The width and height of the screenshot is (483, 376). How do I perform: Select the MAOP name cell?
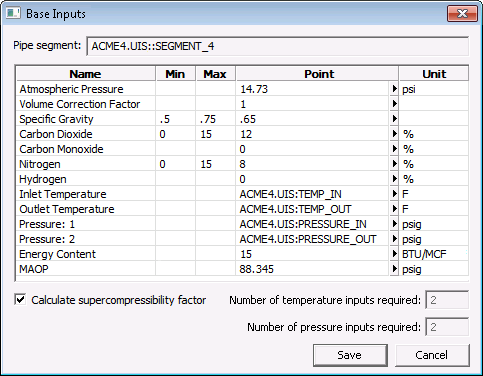(x=86, y=269)
